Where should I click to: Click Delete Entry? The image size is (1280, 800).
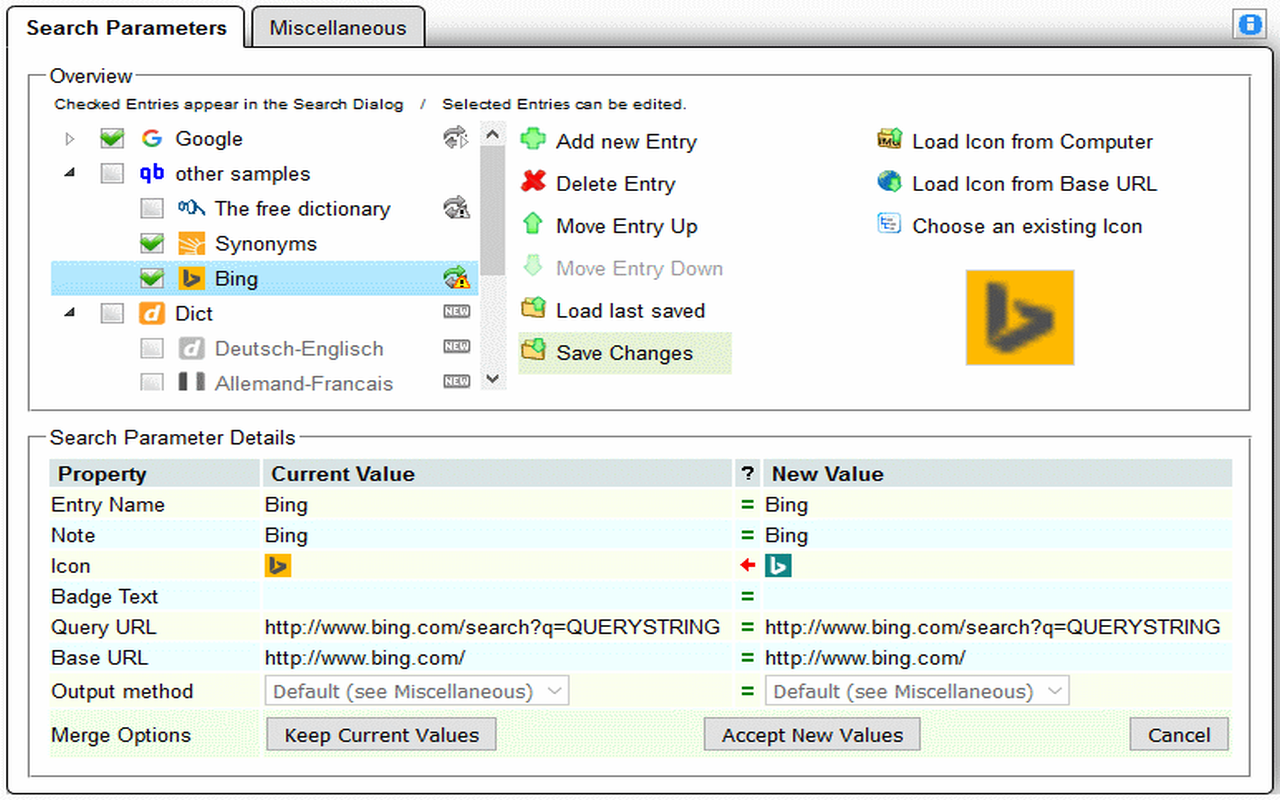615,184
